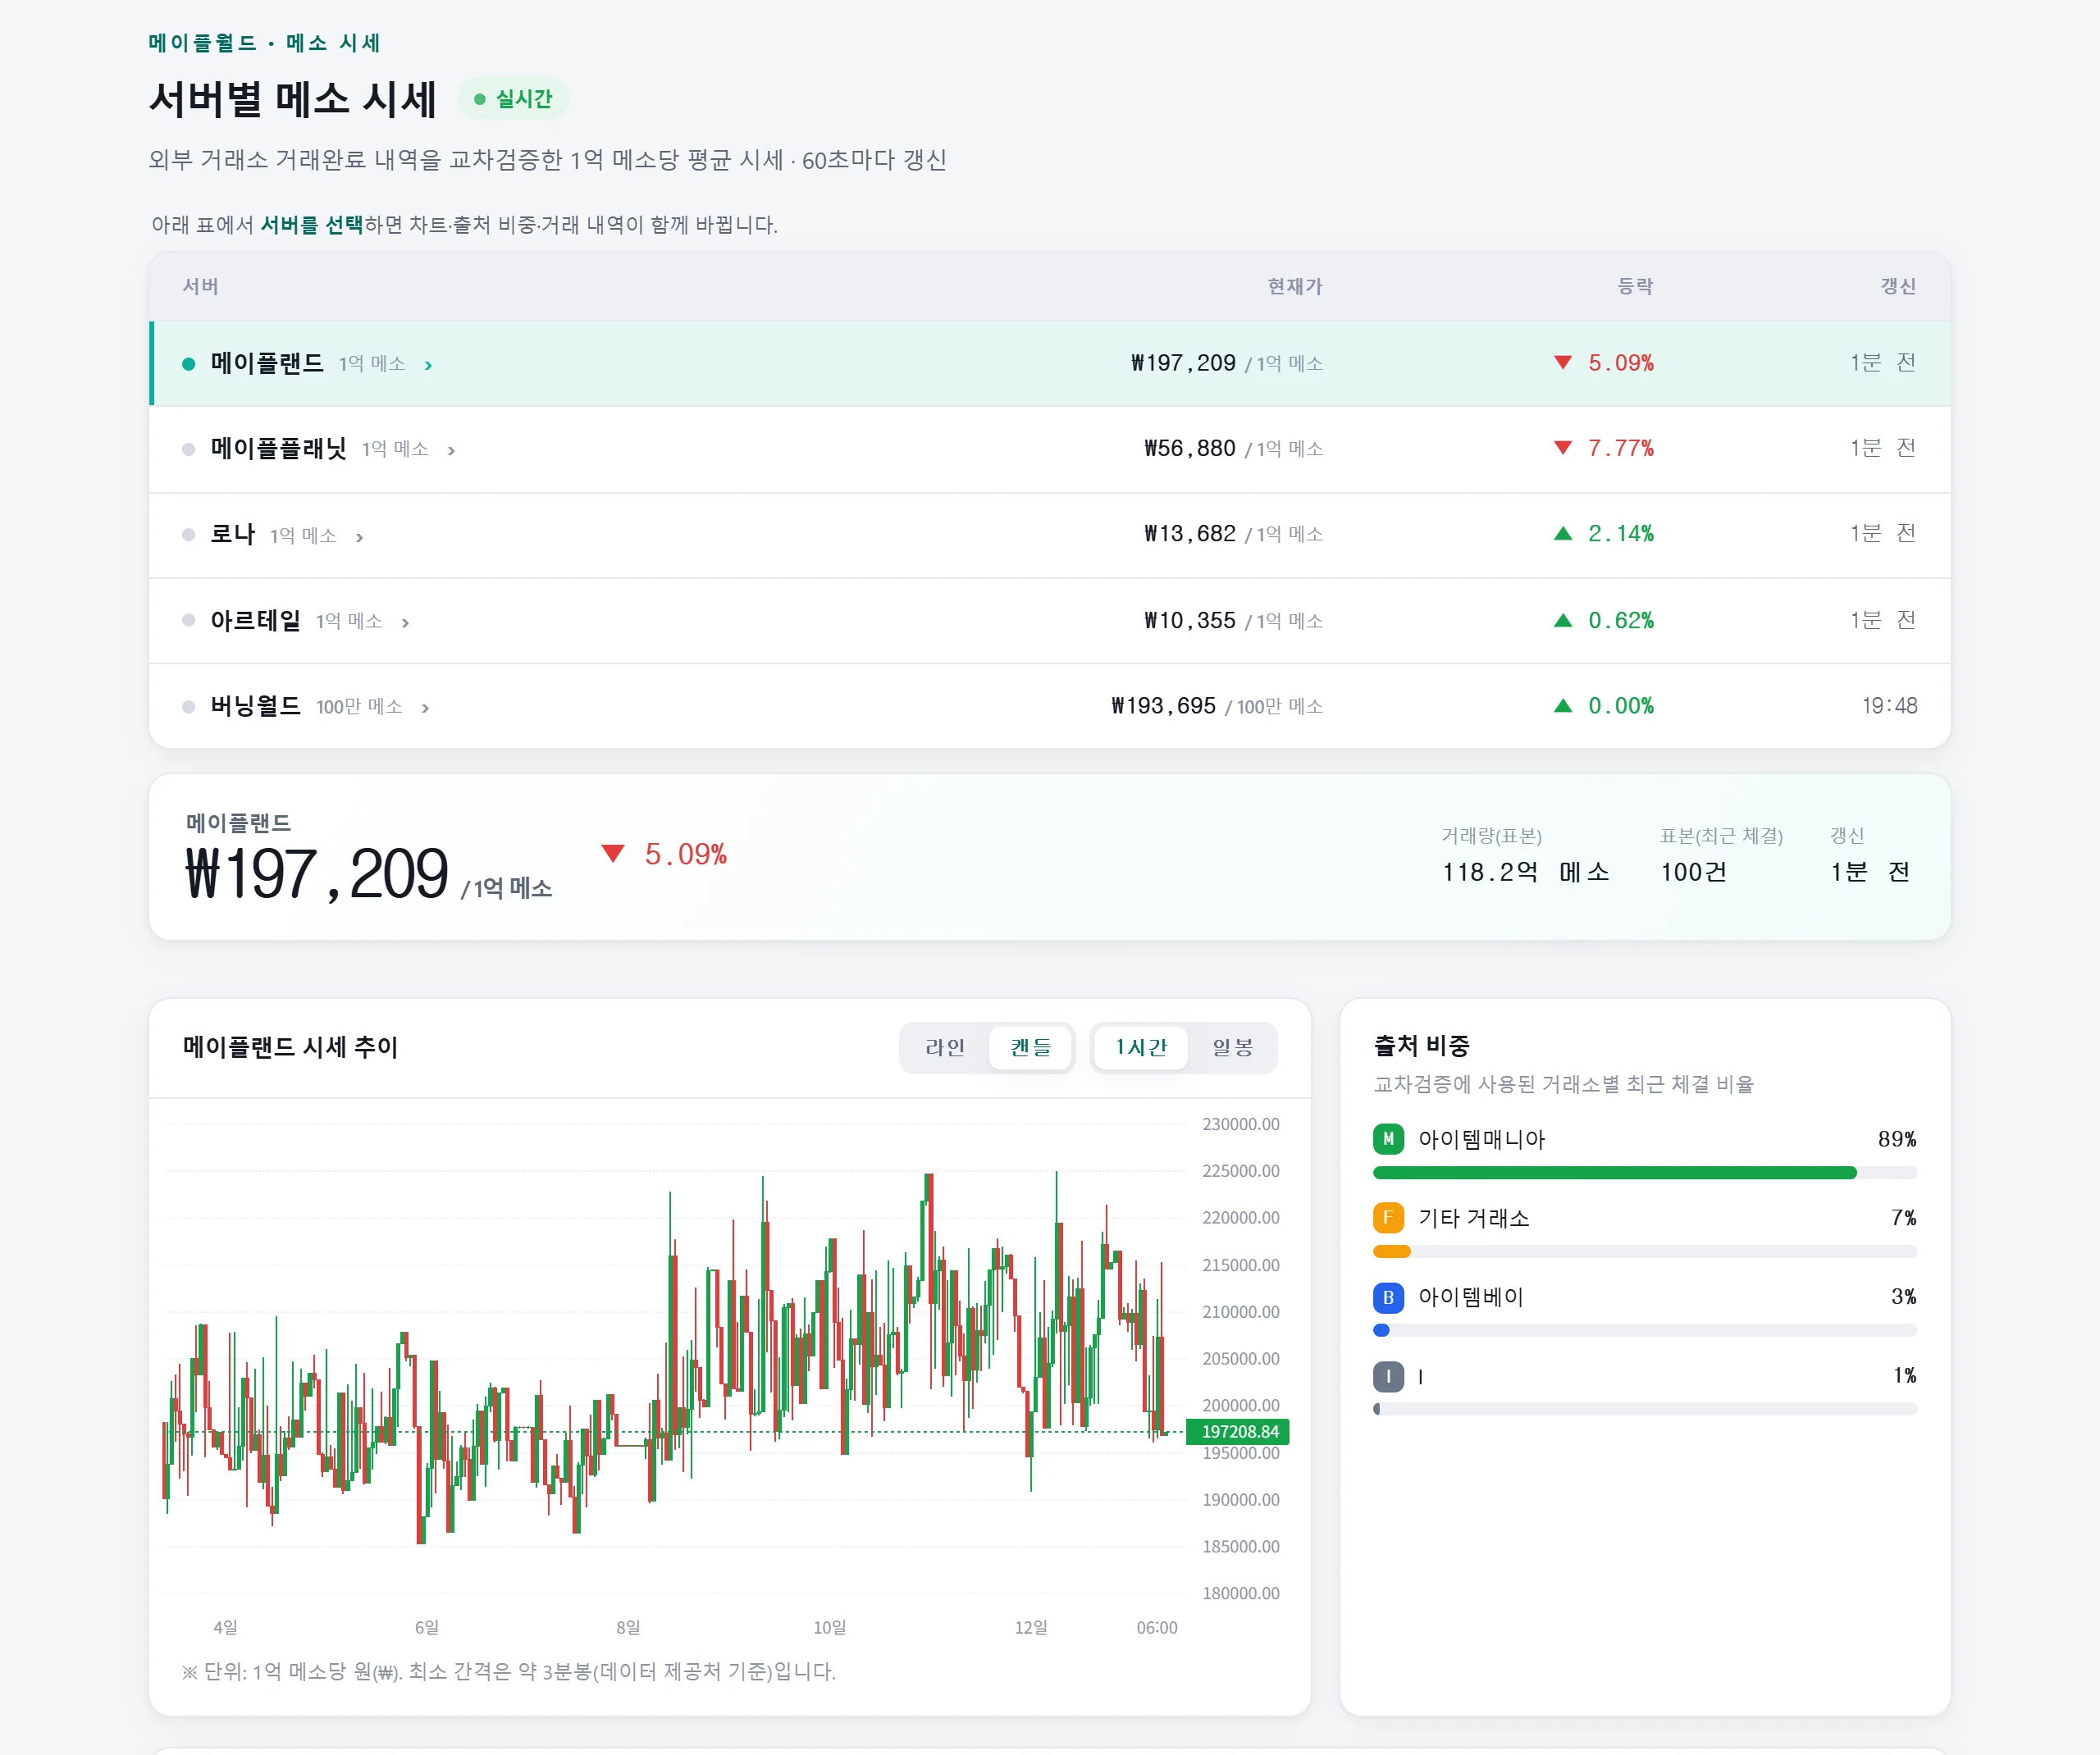Click the 실시간 live status badge
This screenshot has height=1755, width=2100.
tap(513, 98)
